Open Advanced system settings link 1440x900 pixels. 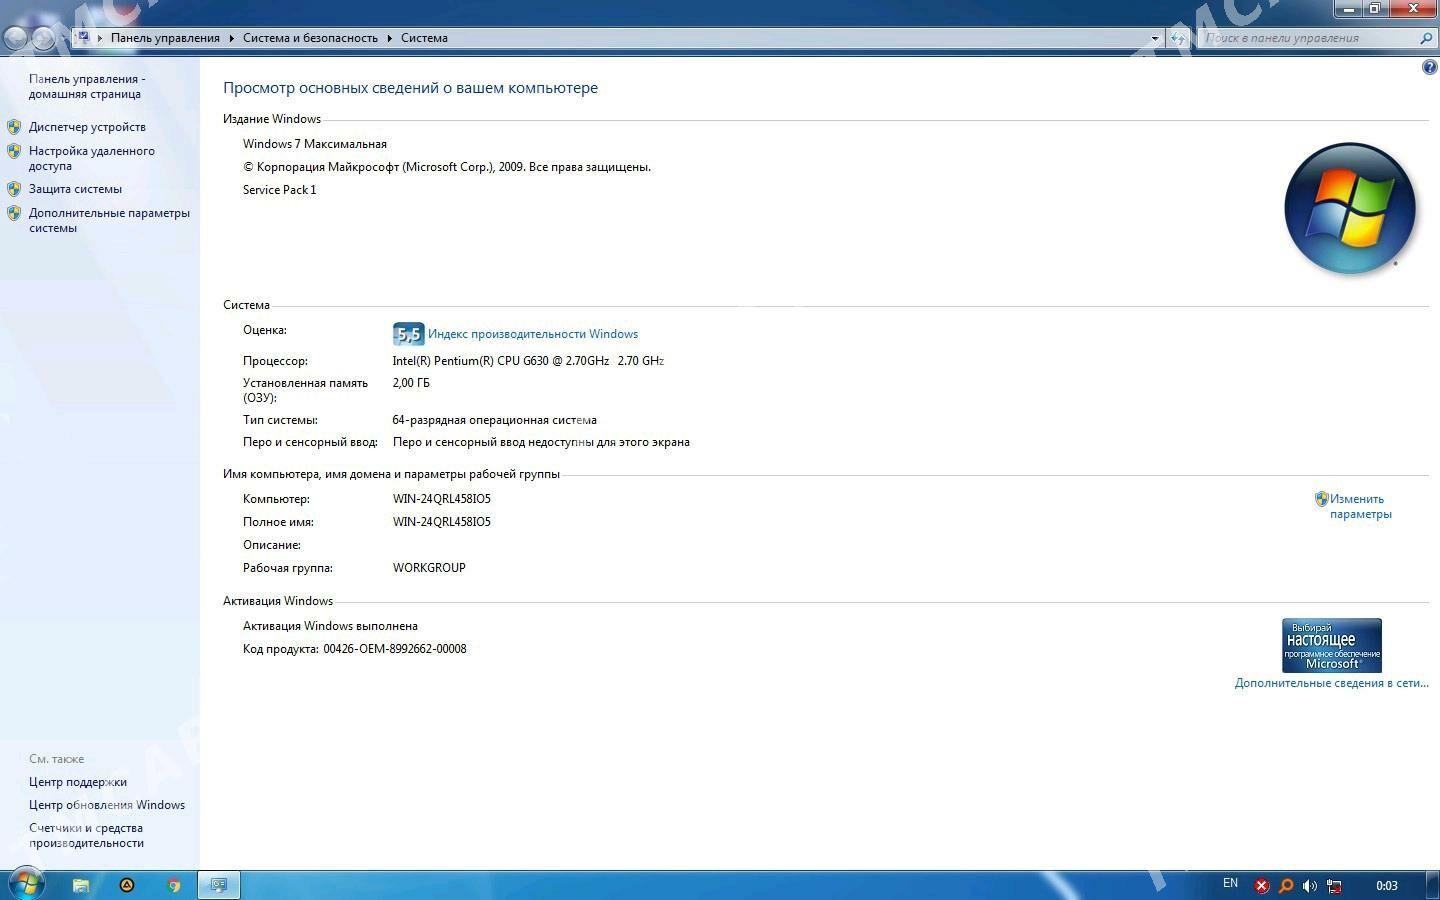(x=109, y=220)
